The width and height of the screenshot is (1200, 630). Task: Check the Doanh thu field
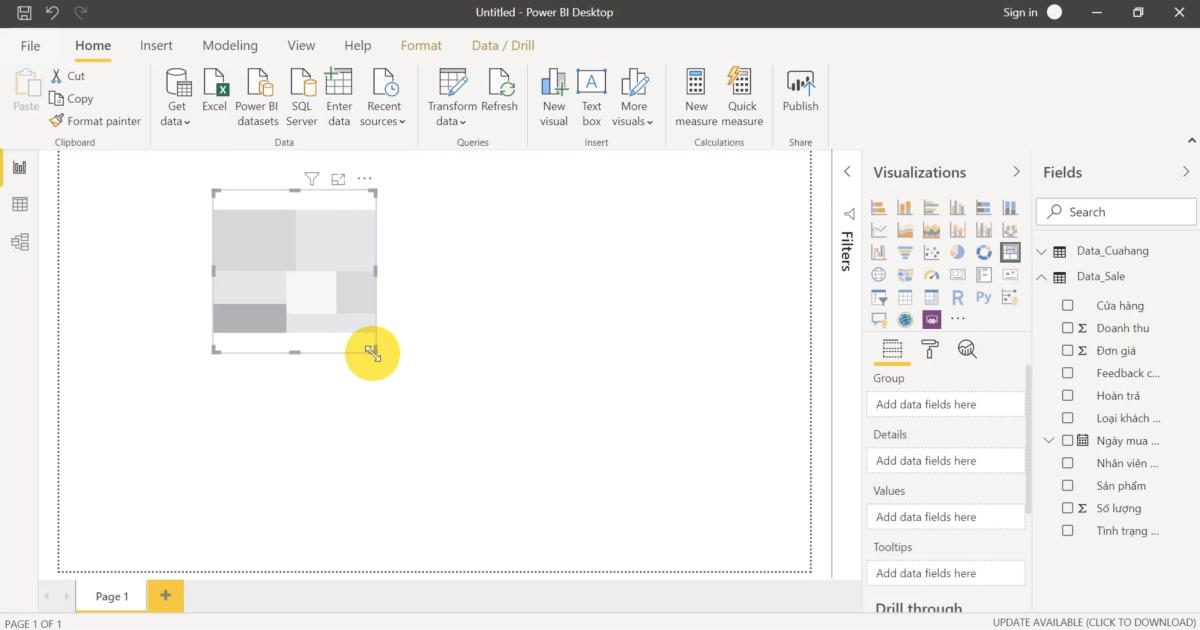1067,328
